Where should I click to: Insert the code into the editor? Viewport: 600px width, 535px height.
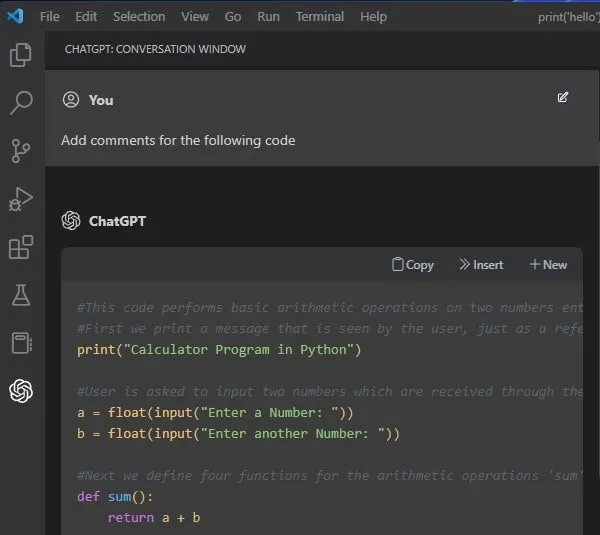coord(481,265)
